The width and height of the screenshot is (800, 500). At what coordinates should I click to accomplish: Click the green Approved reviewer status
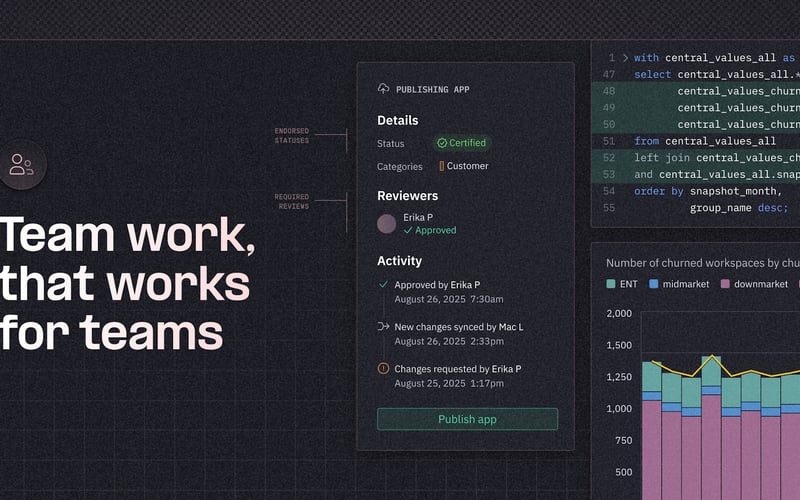[430, 230]
